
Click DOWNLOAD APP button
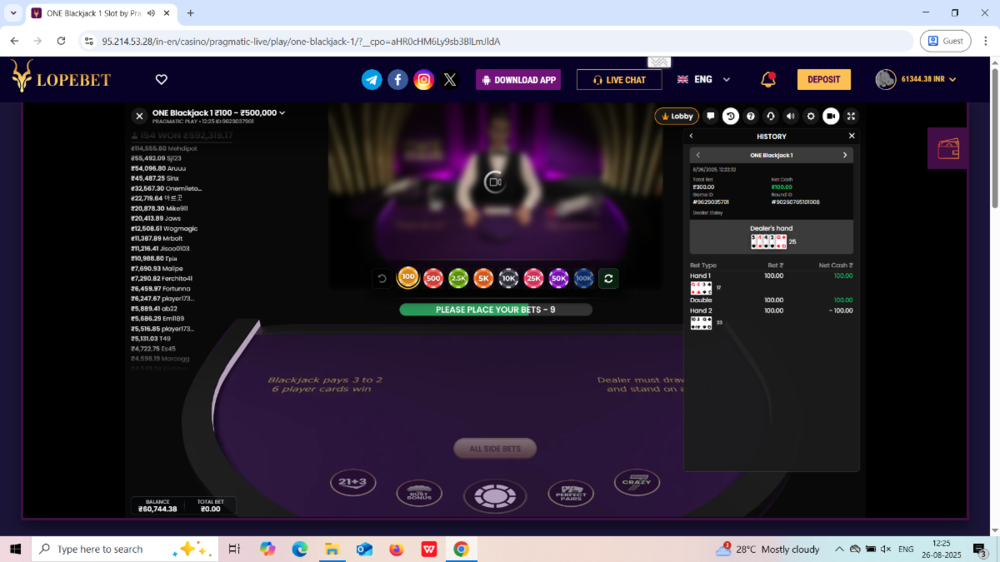[518, 80]
